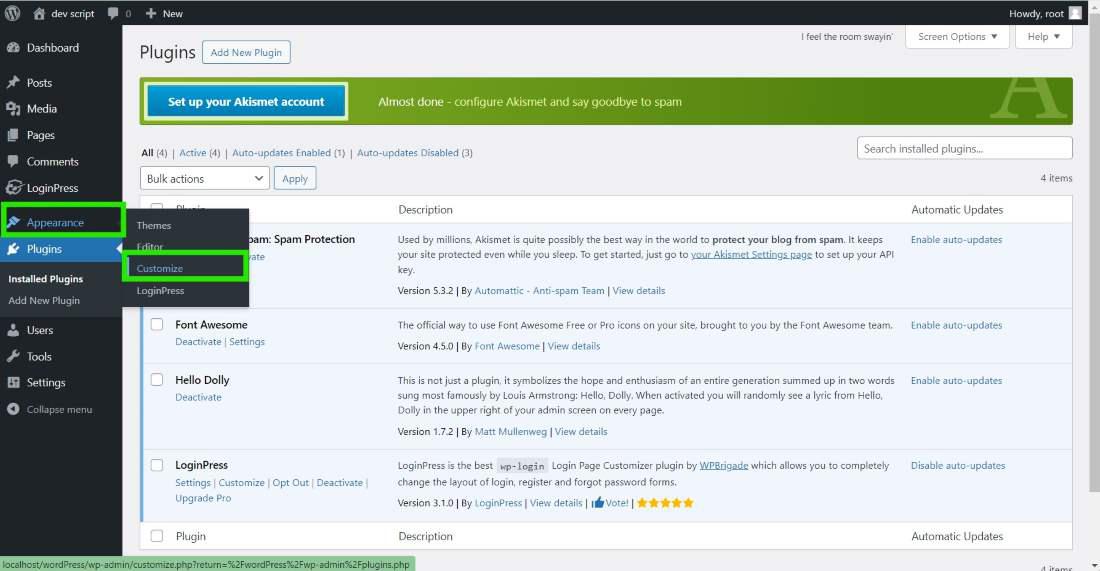Click the Collapse menu arrow icon
This screenshot has width=1100, height=571.
[x=13, y=410]
